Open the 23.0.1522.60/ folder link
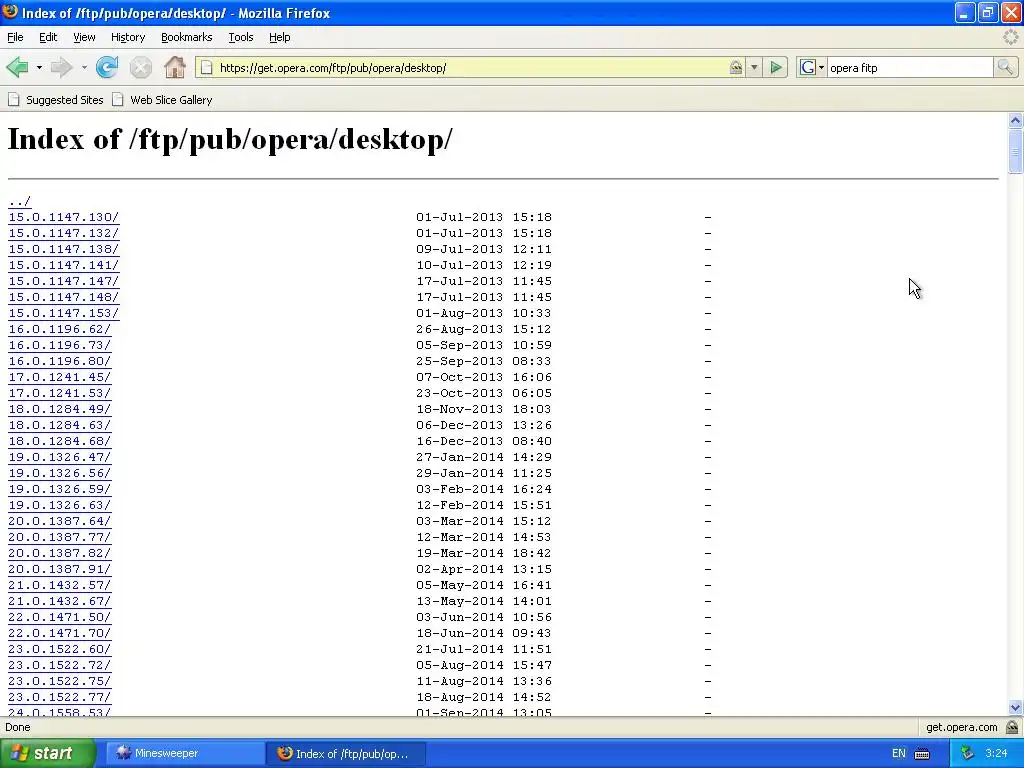1024x768 pixels. 59,649
